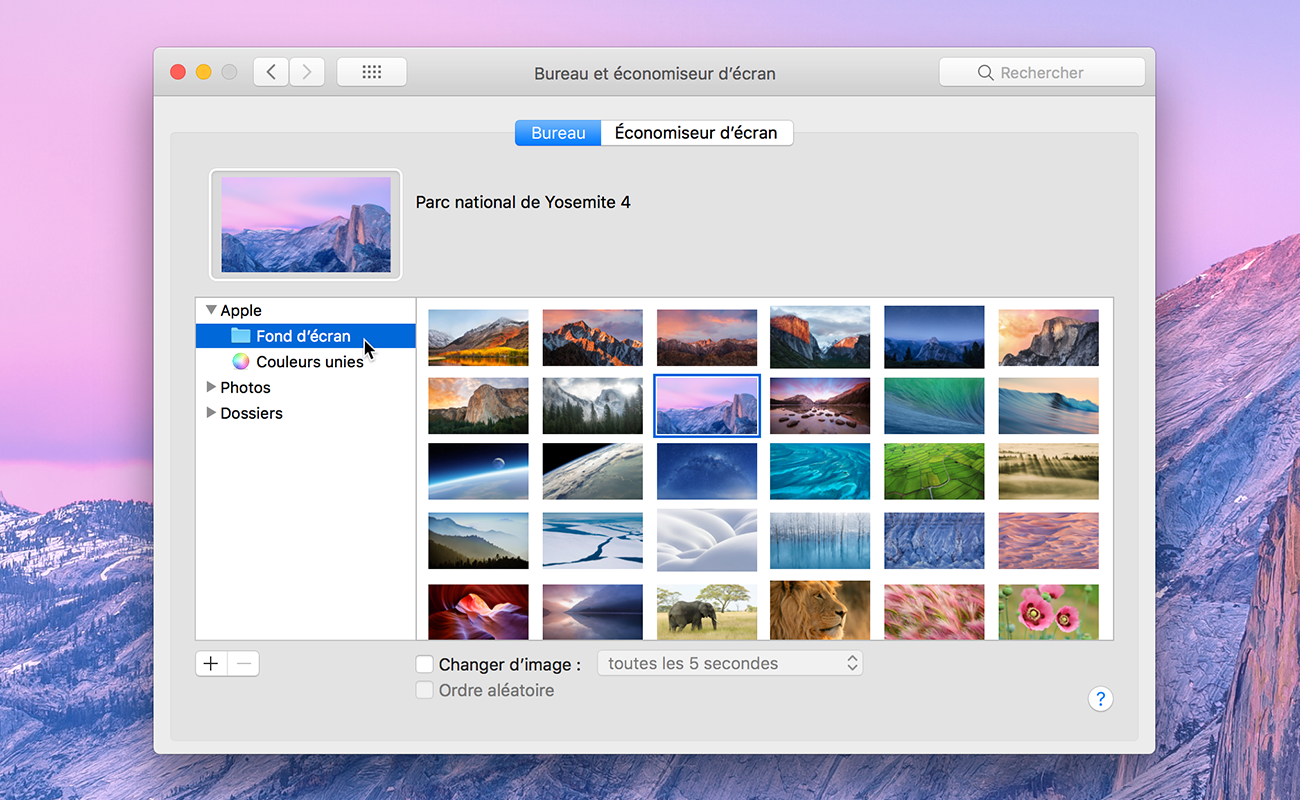
Task: Expand the Dossiers section
Action: coord(211,413)
